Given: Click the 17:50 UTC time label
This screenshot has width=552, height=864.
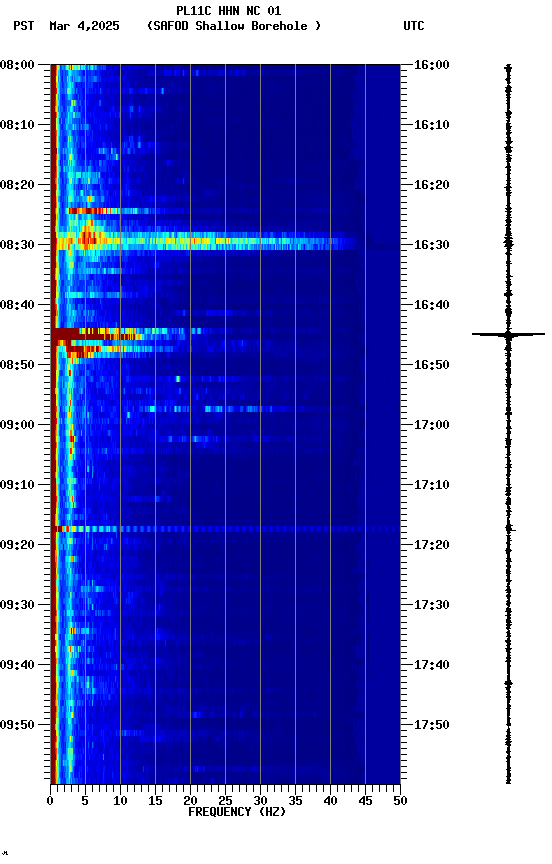Looking at the screenshot, I should click(x=432, y=725).
